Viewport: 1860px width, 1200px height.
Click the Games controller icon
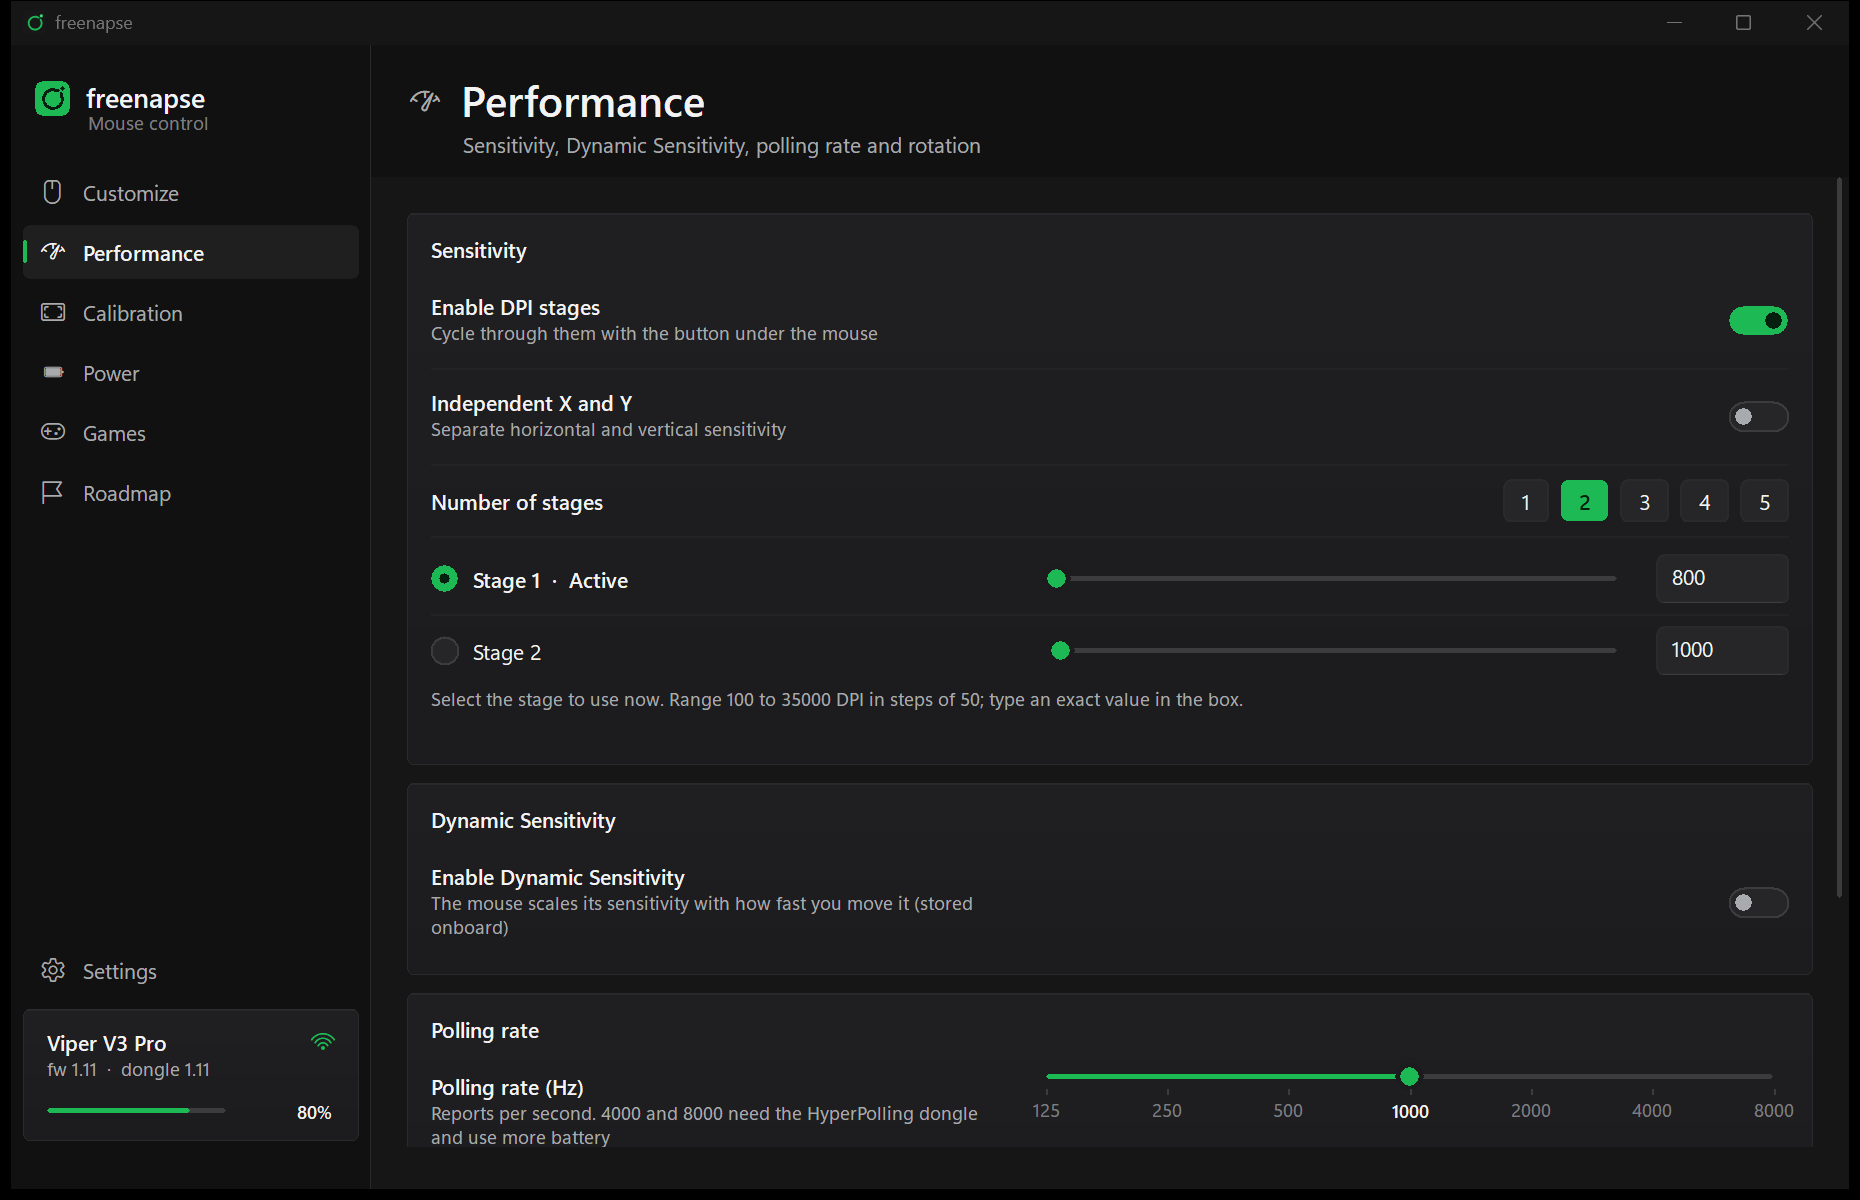pyautogui.click(x=53, y=432)
